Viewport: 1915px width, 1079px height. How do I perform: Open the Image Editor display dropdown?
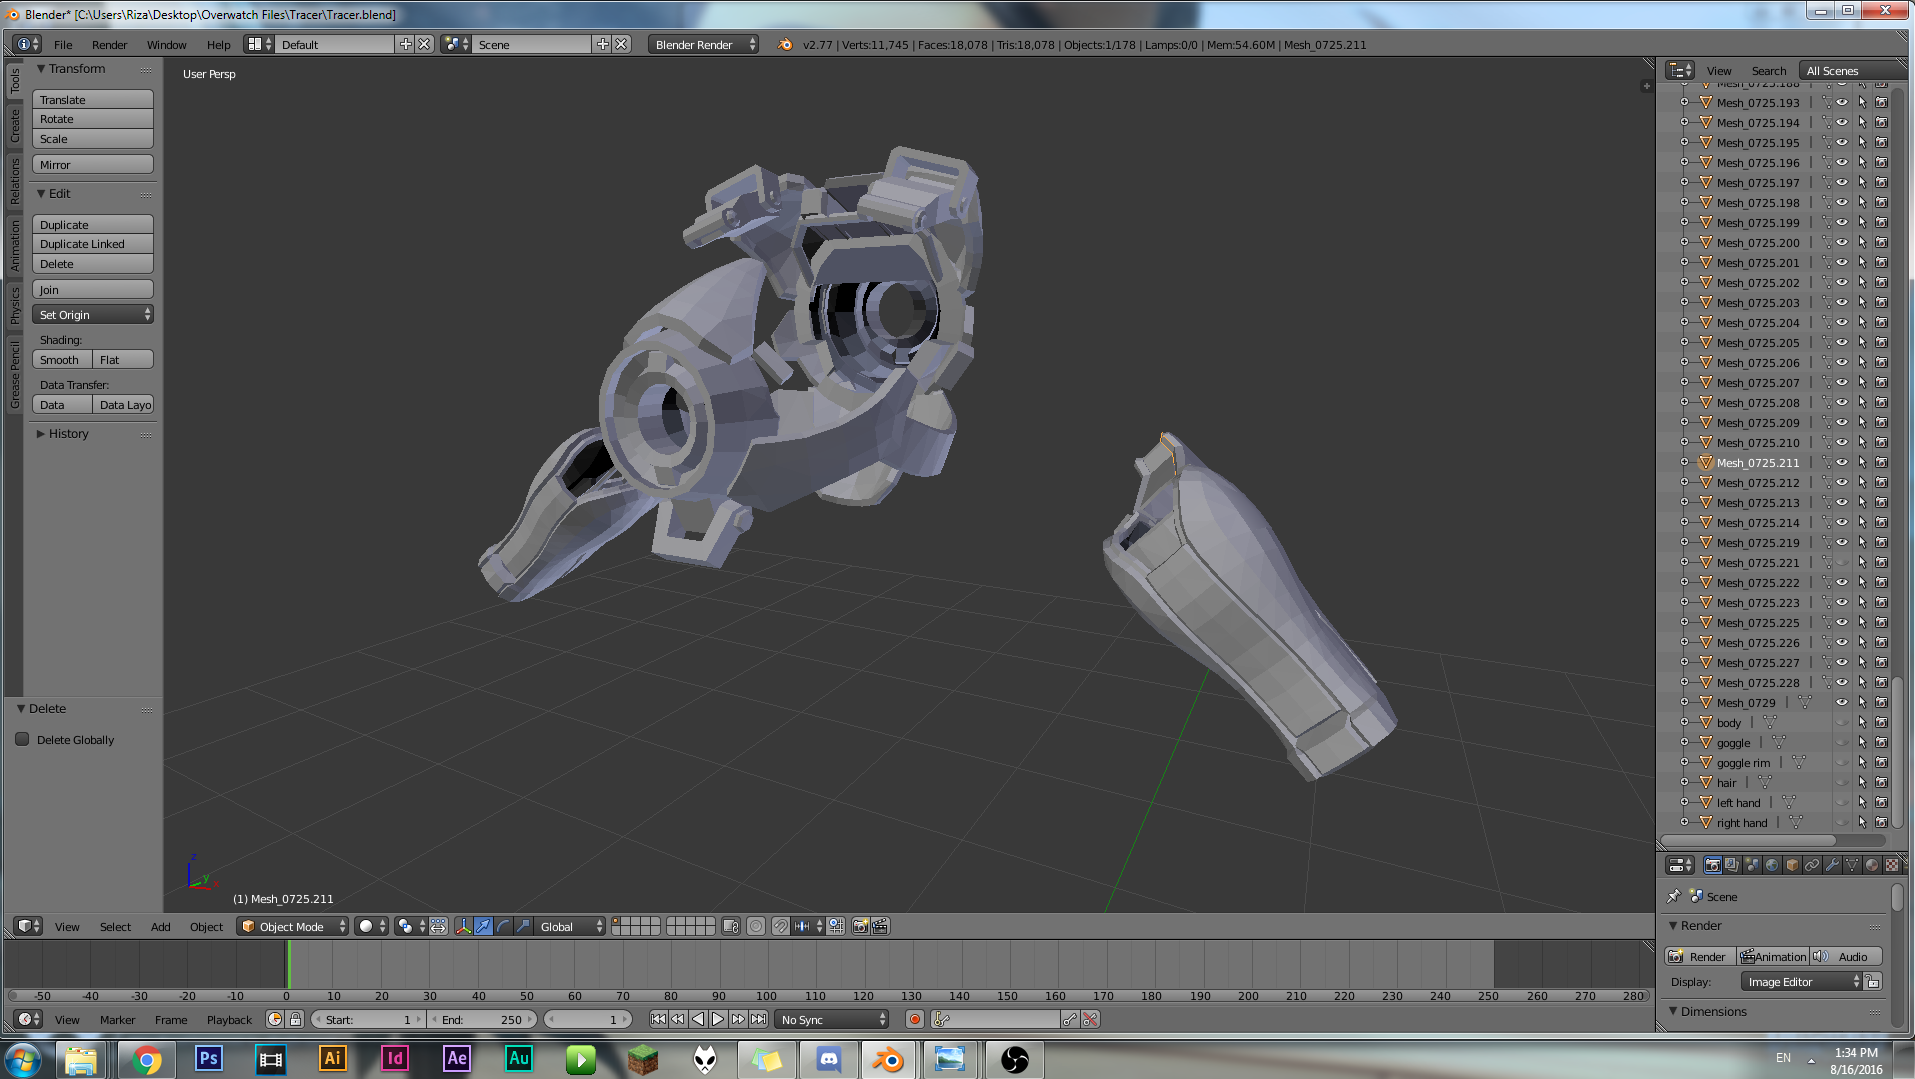pos(1801,981)
